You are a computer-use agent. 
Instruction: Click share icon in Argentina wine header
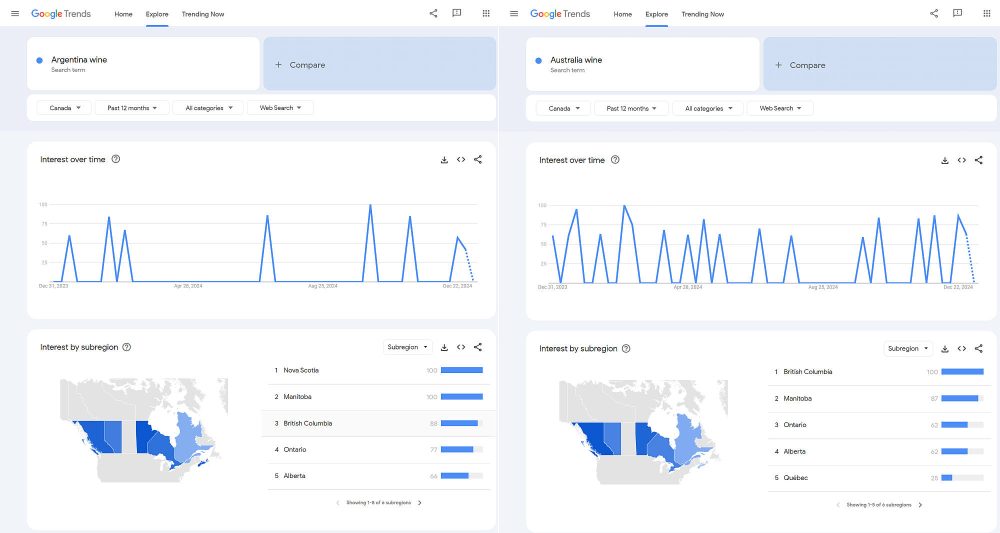[x=434, y=13]
